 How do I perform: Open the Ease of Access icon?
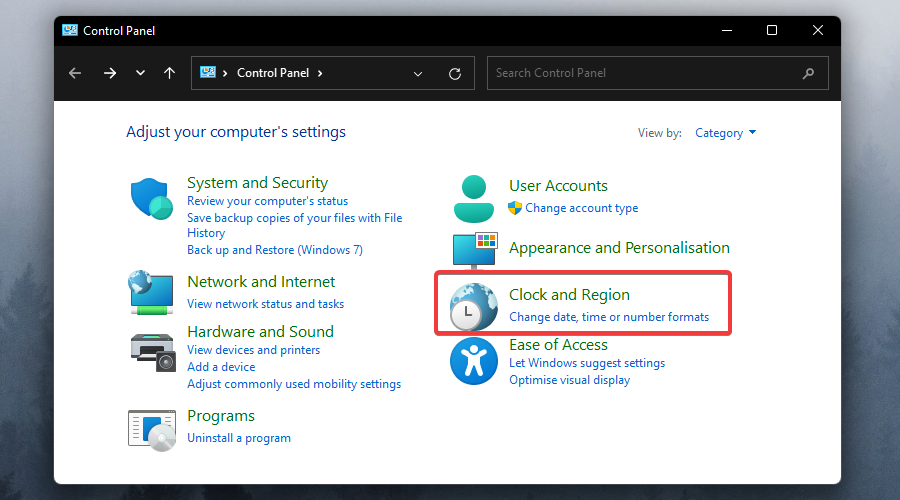click(x=474, y=361)
